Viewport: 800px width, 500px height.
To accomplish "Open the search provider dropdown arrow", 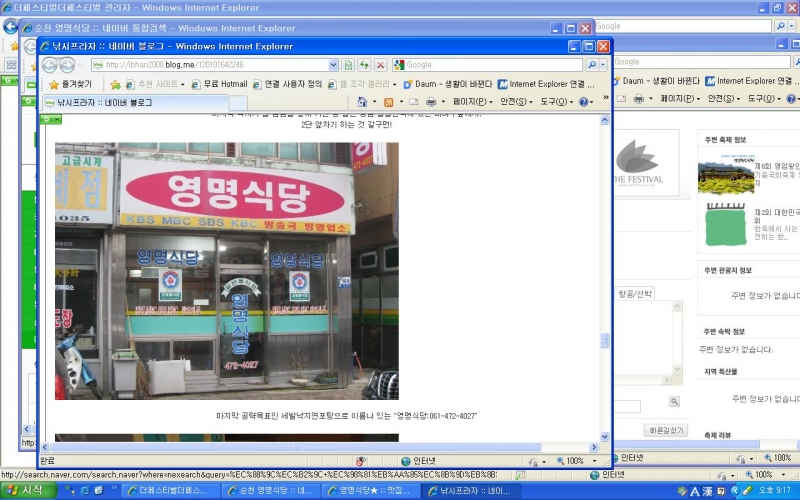I will (x=603, y=65).
